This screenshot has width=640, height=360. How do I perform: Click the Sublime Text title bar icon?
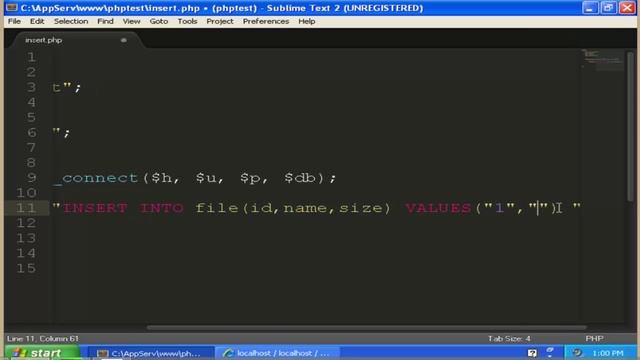tap(11, 8)
